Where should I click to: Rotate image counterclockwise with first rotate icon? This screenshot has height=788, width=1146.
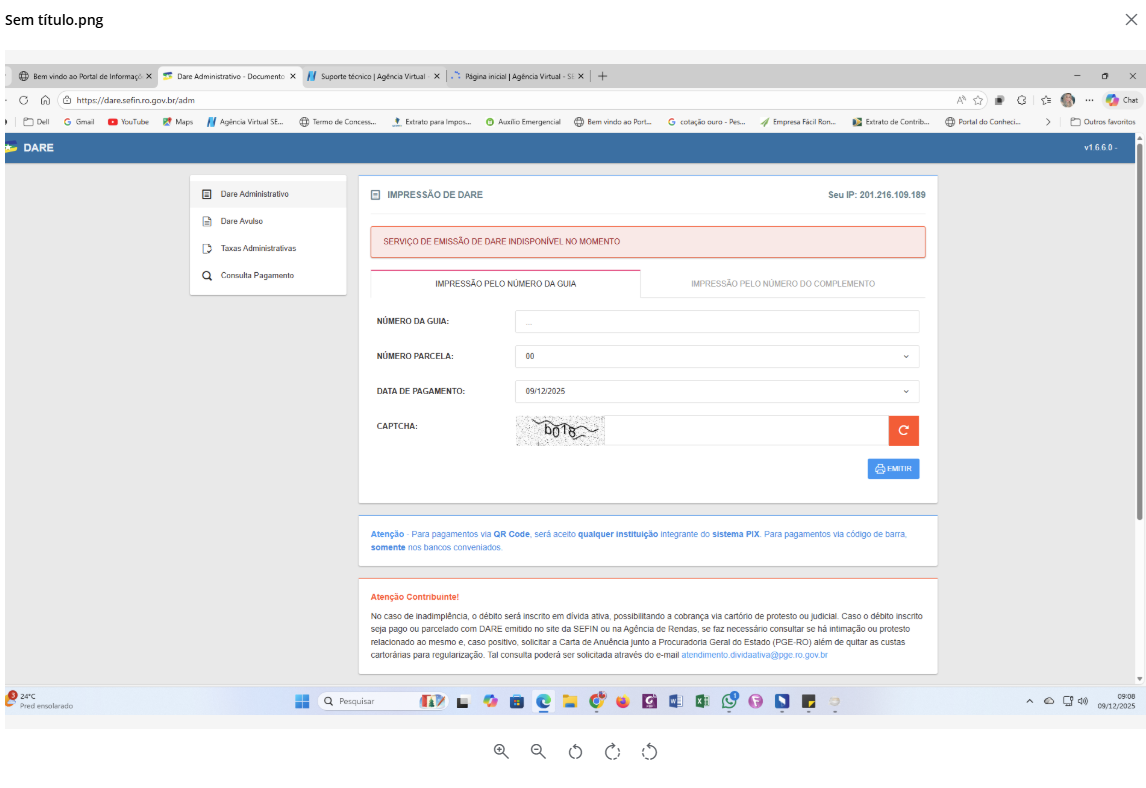pyautogui.click(x=575, y=752)
